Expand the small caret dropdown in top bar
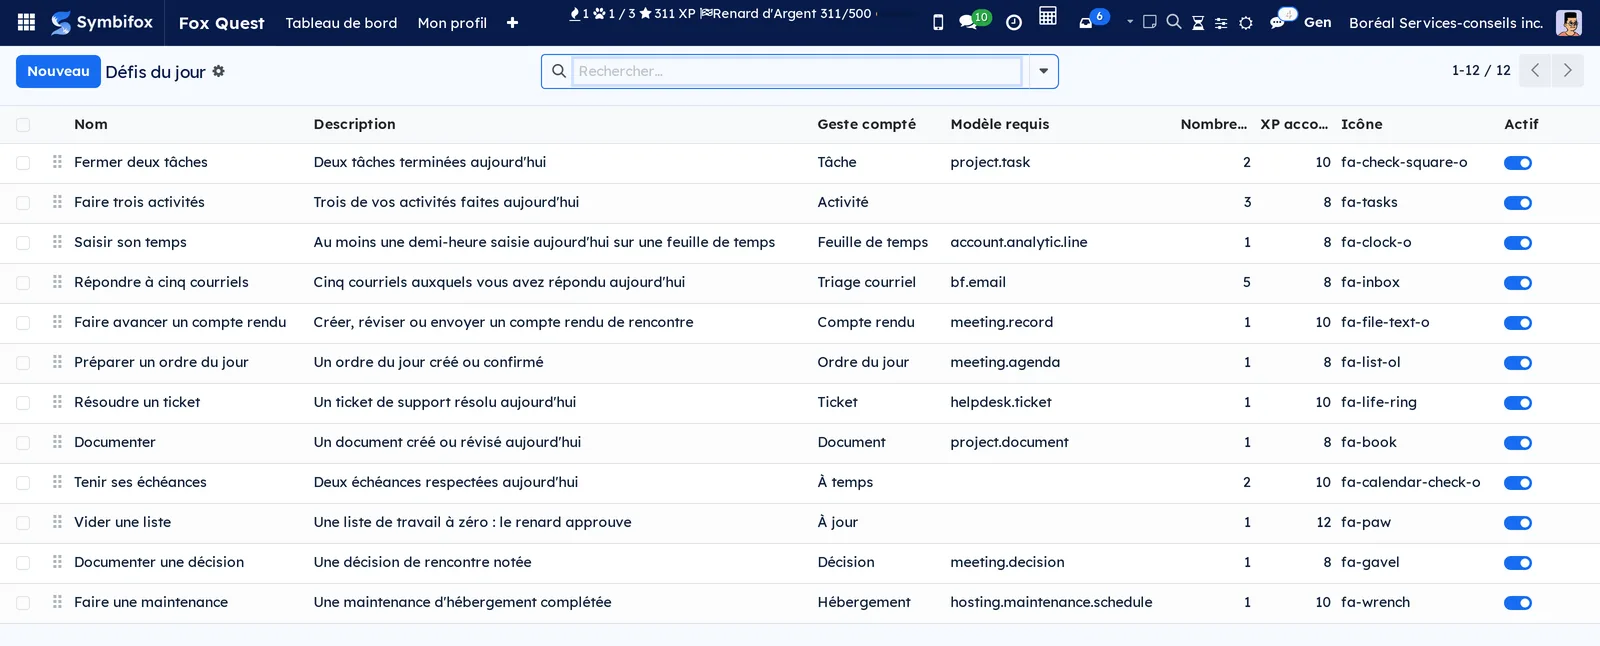 tap(1130, 21)
